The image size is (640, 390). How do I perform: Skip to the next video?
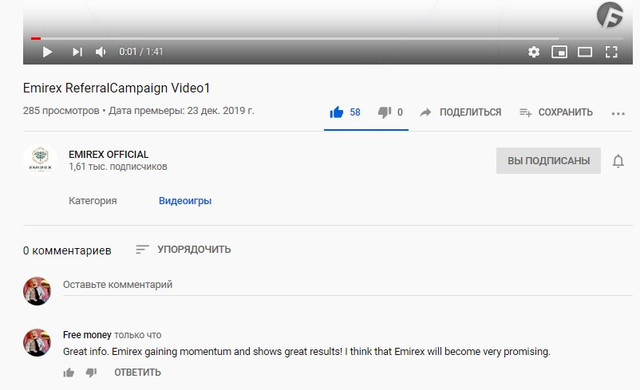tap(77, 52)
